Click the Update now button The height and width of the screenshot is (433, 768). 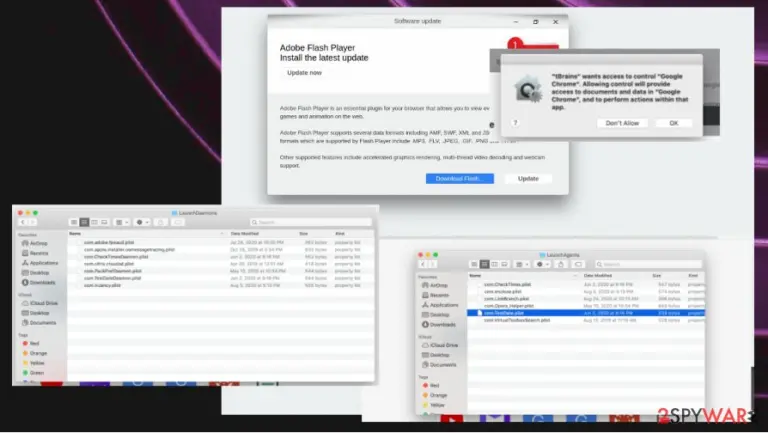304,72
